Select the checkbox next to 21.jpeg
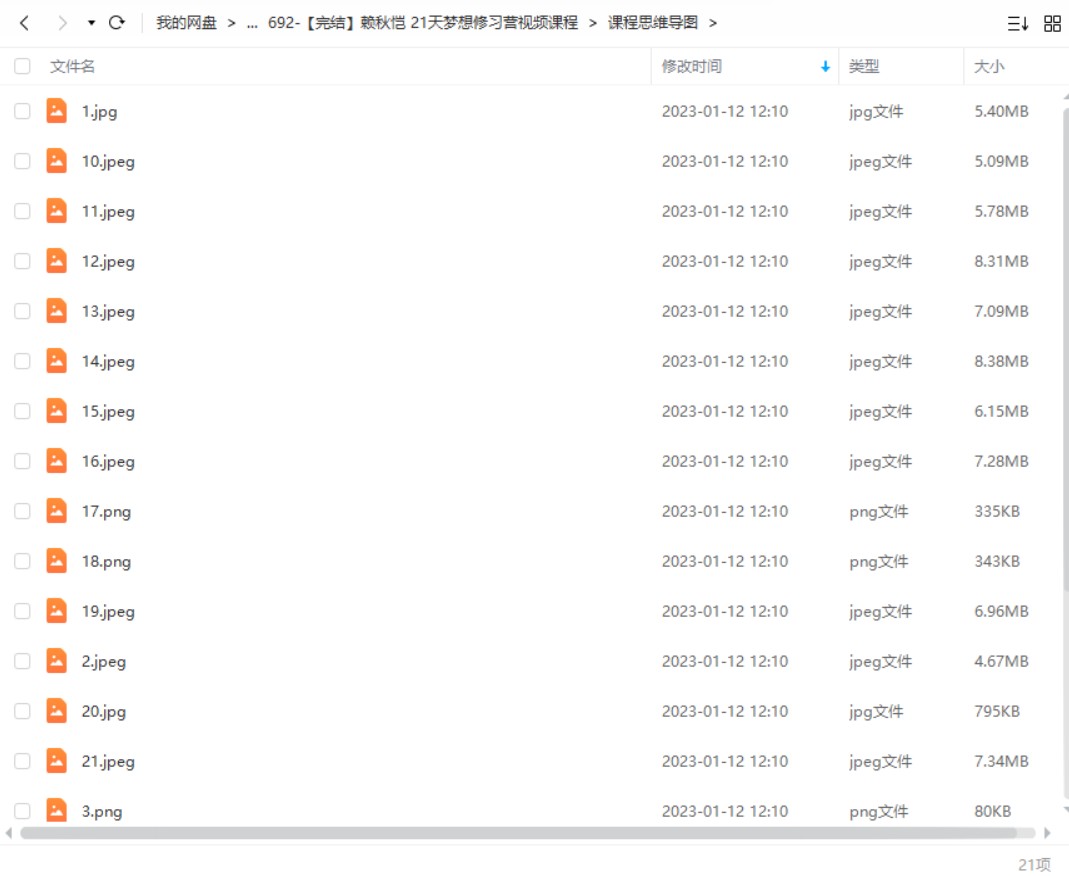This screenshot has width=1069, height=876. pyautogui.click(x=22, y=761)
